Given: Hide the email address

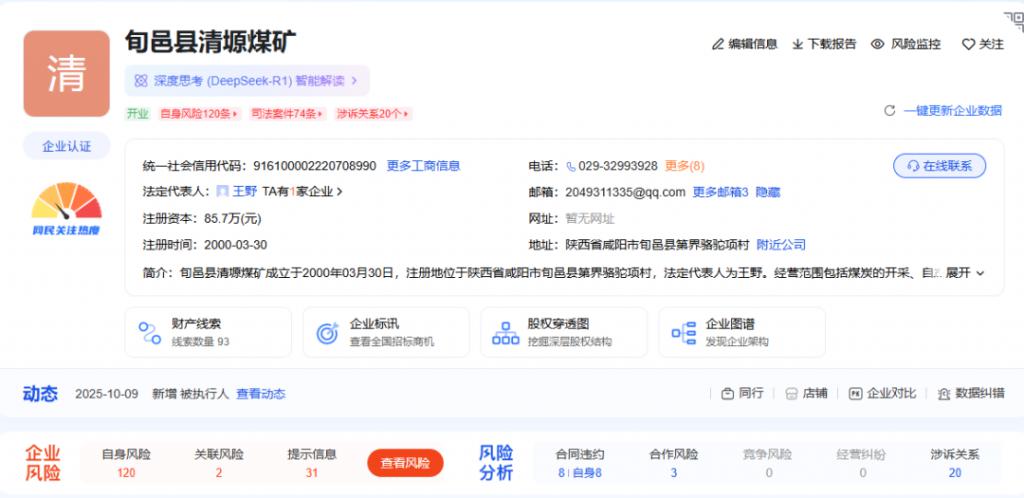Looking at the screenshot, I should tap(768, 192).
